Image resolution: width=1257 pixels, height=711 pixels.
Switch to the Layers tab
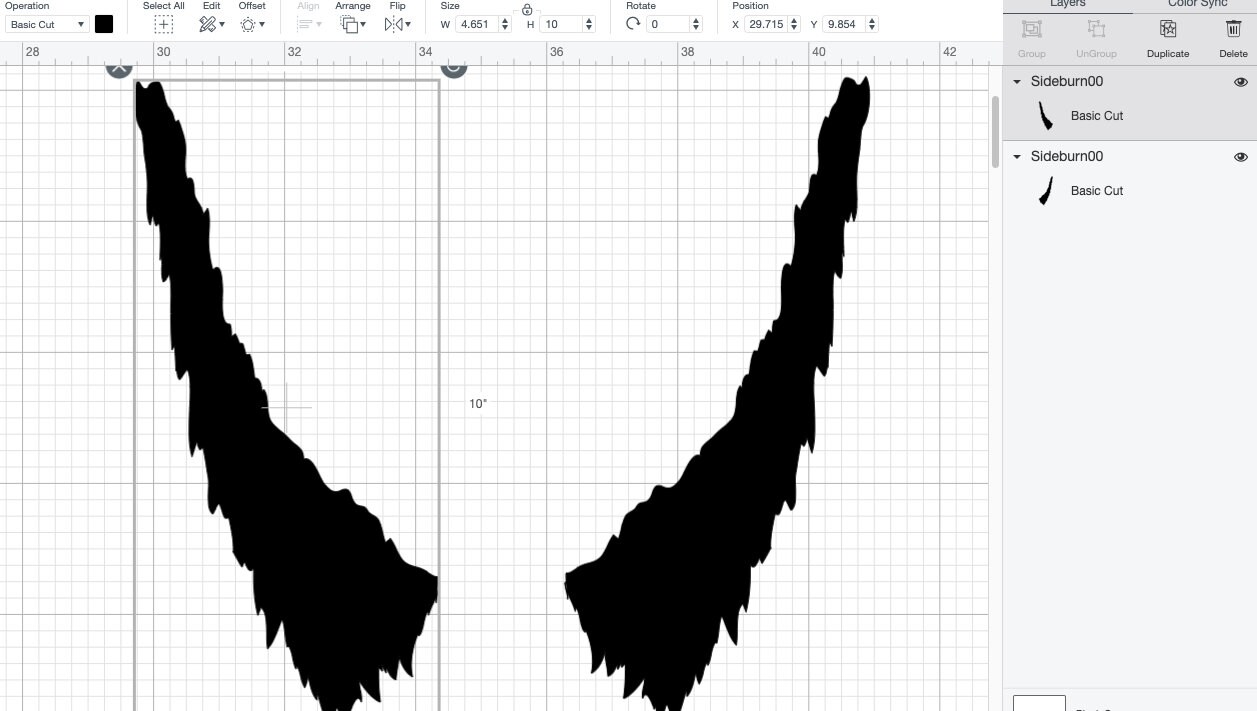click(x=1067, y=5)
